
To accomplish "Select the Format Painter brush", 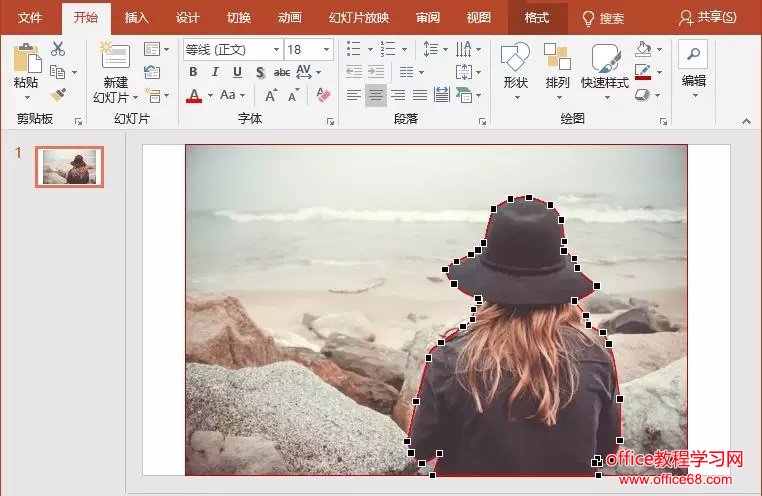I will (x=58, y=95).
